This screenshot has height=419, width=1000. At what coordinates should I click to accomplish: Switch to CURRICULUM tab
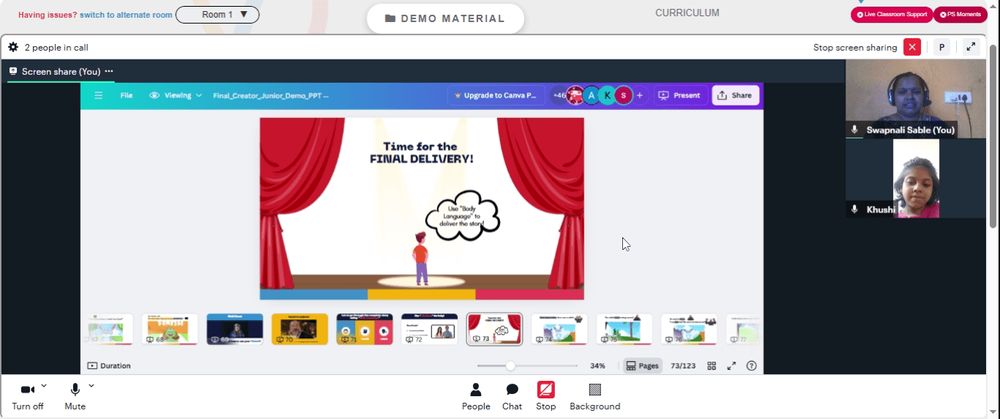(x=687, y=13)
